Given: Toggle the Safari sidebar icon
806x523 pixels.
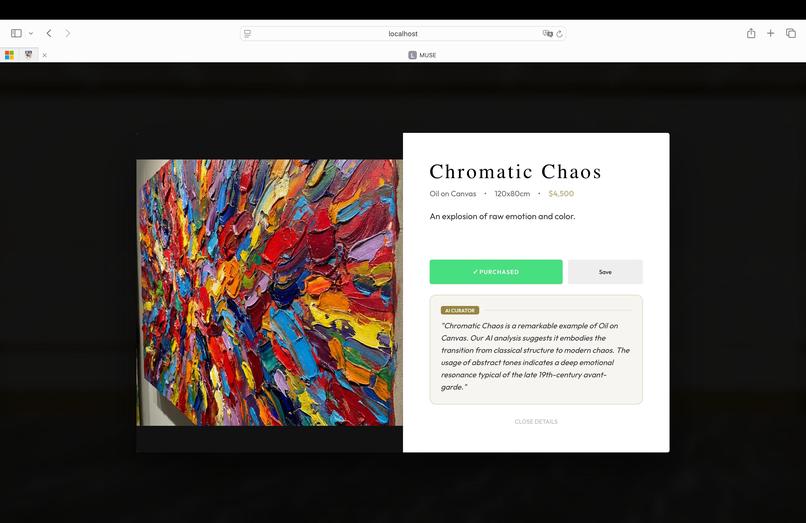Looking at the screenshot, I should [16, 33].
